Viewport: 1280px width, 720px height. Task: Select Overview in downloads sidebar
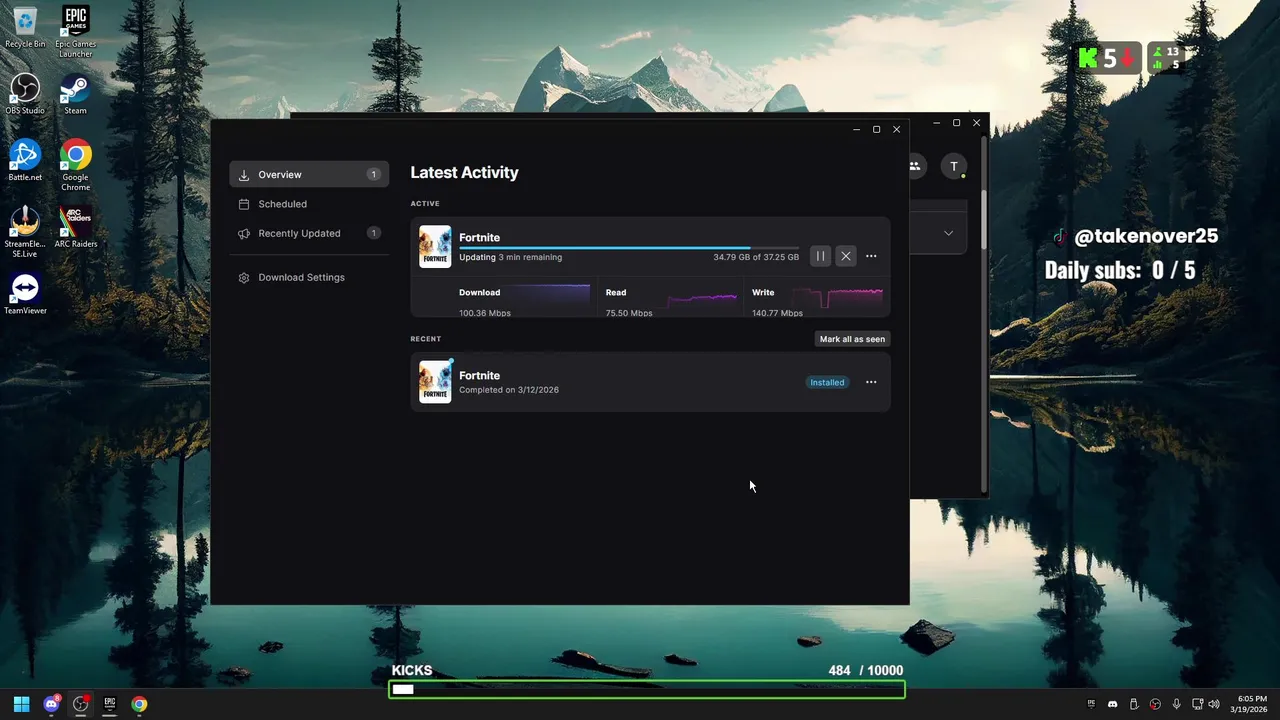click(x=309, y=174)
